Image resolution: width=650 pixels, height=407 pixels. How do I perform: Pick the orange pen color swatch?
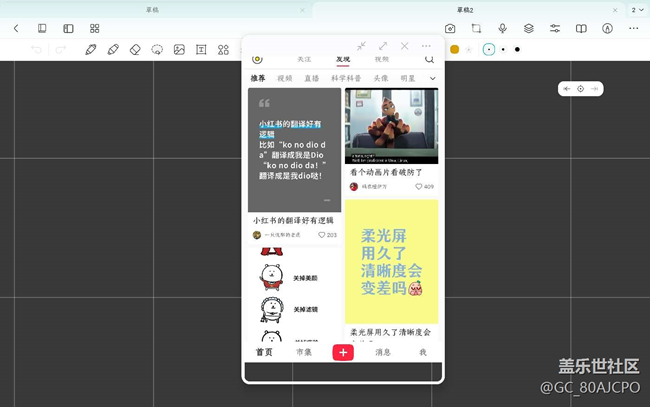(454, 50)
